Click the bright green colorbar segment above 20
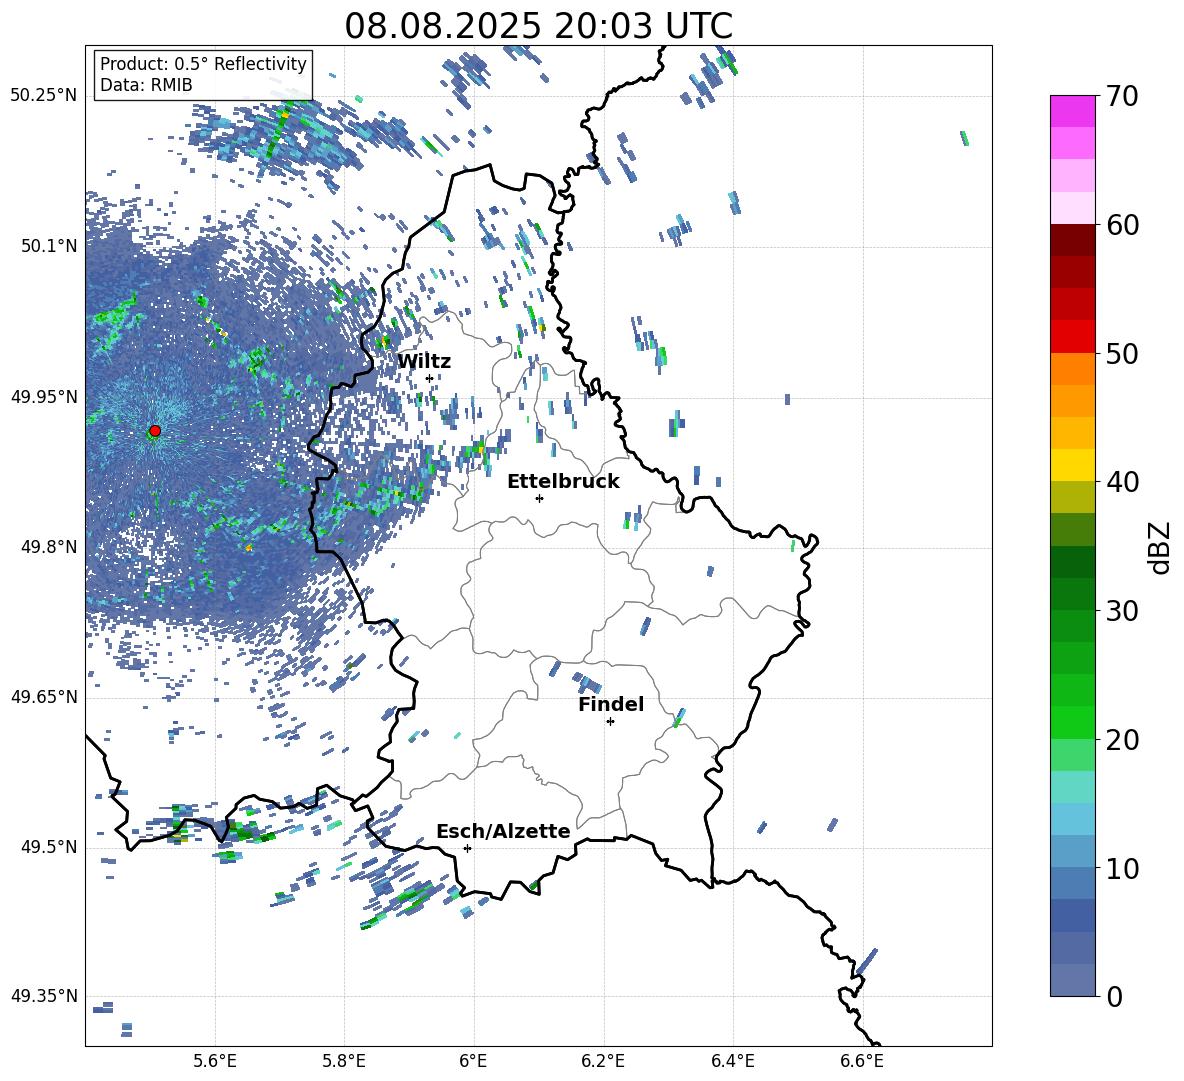 (1073, 722)
